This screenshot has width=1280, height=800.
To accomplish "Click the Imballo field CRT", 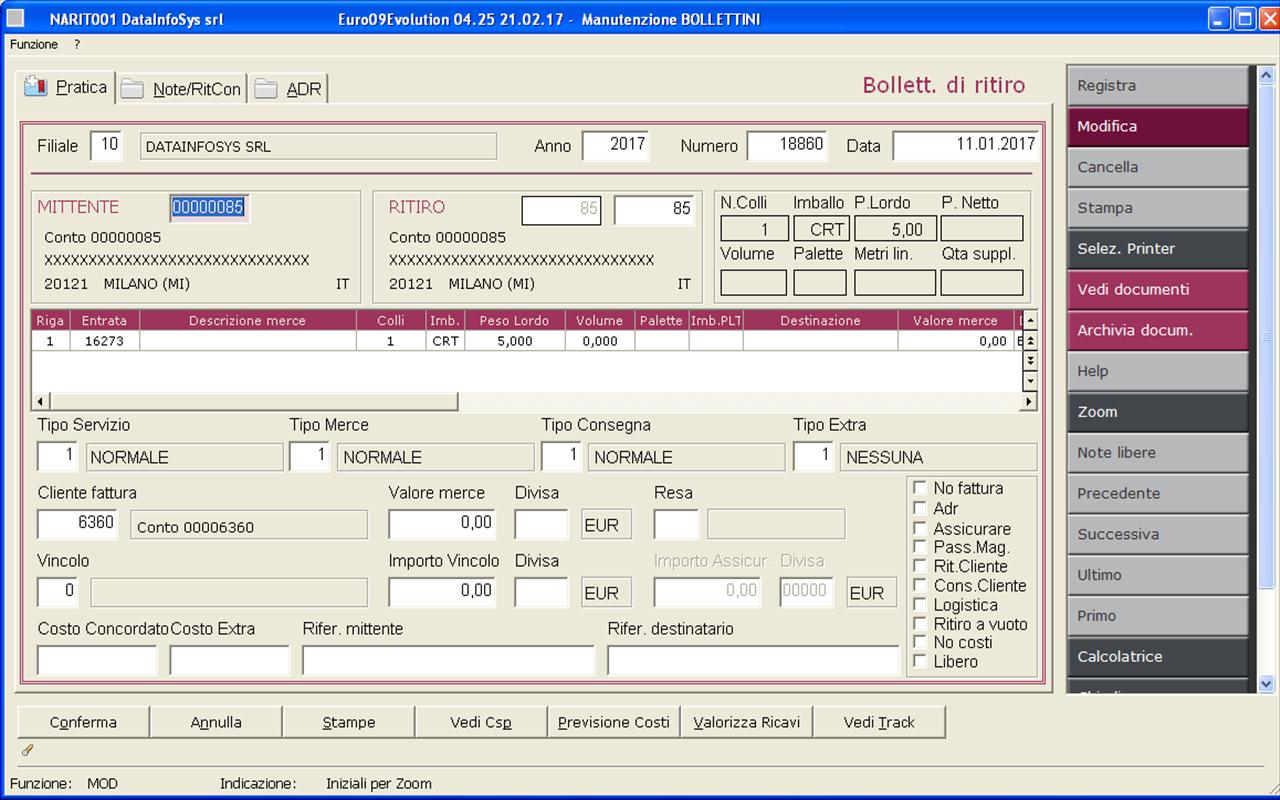I will pyautogui.click(x=821, y=229).
